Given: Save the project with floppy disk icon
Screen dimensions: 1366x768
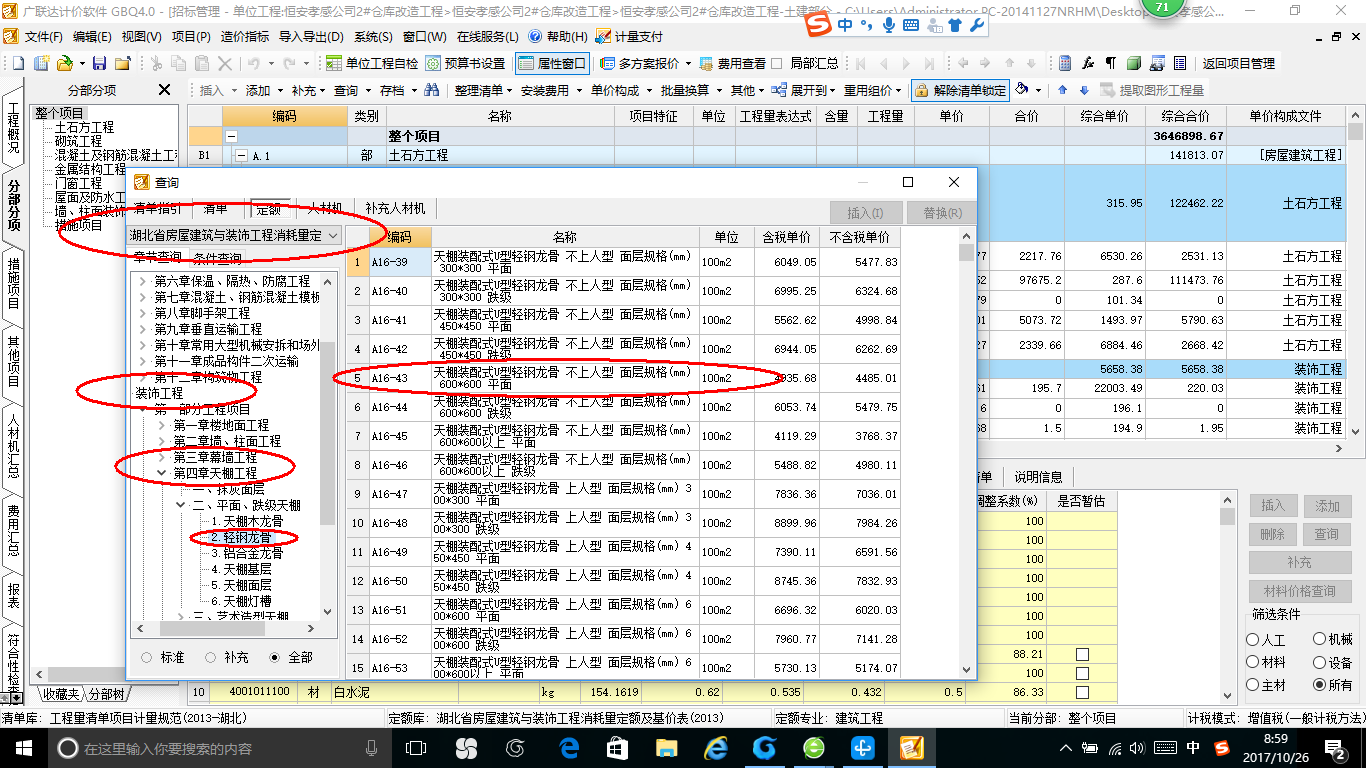Looking at the screenshot, I should point(99,63).
